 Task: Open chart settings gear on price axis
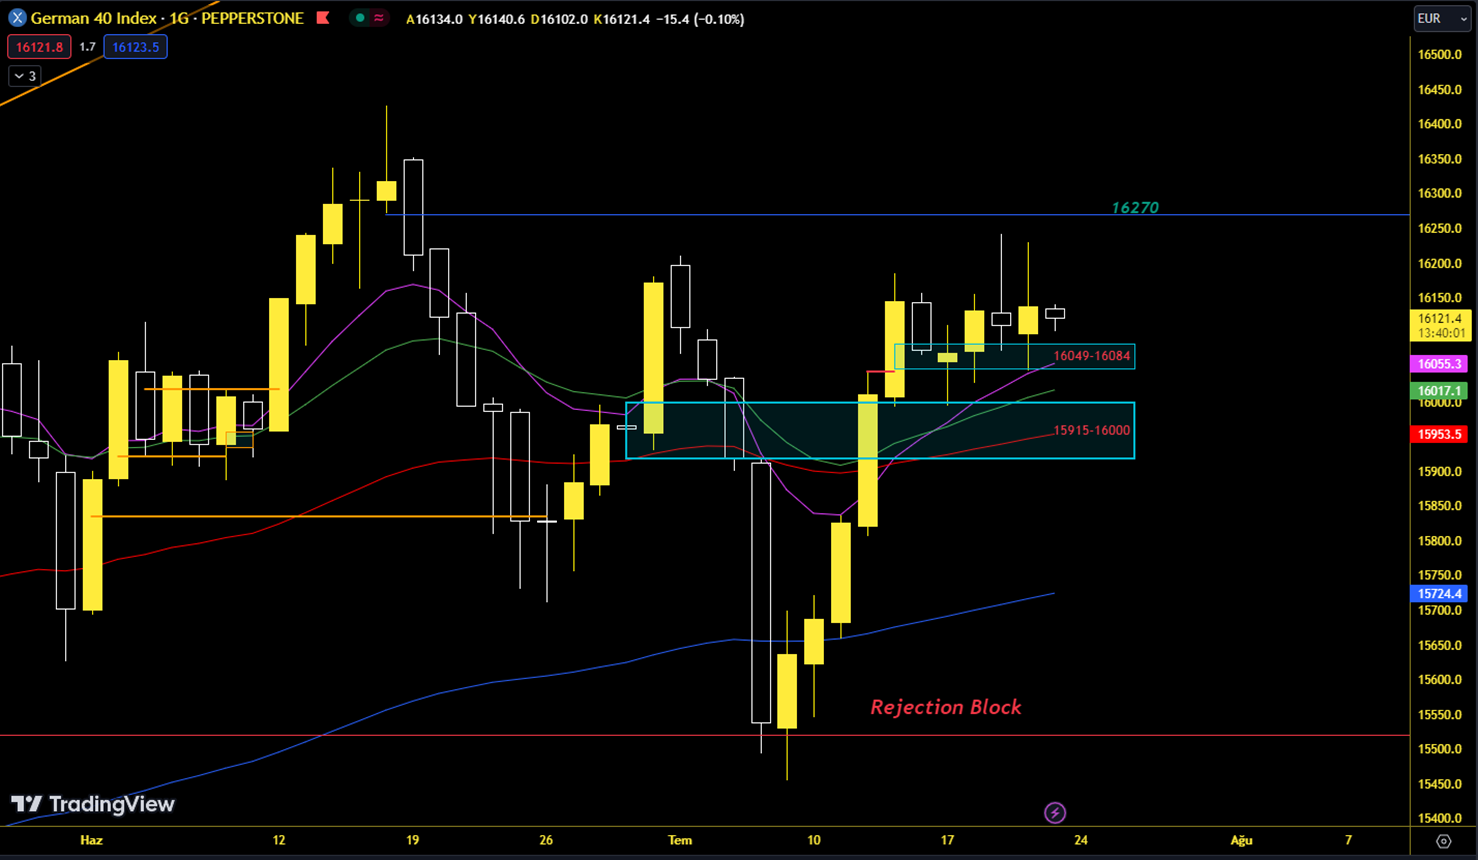(x=1443, y=841)
